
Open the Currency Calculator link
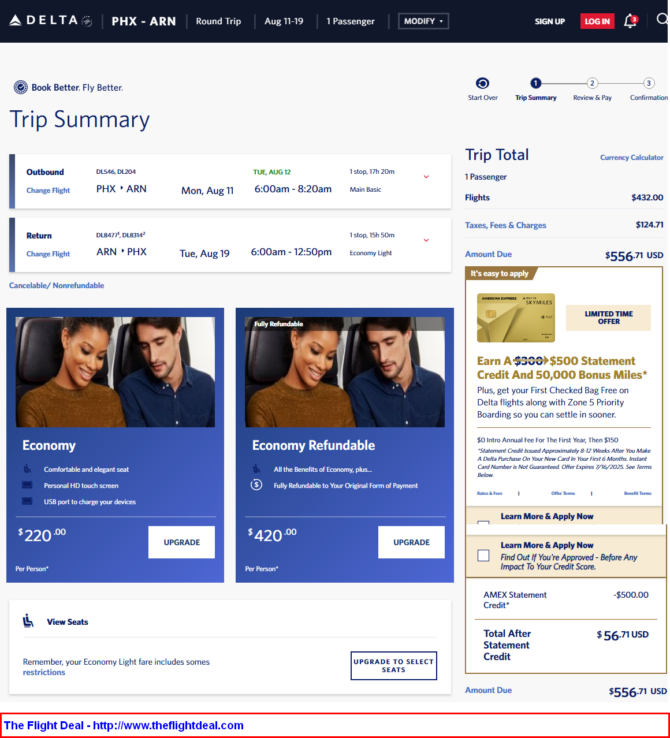pyautogui.click(x=631, y=157)
